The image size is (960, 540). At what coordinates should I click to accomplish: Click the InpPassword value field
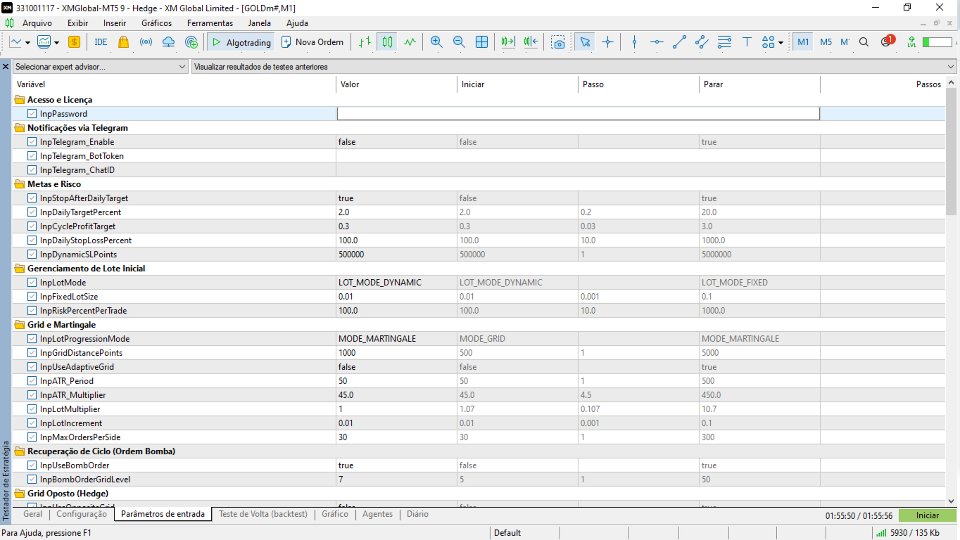click(578, 114)
